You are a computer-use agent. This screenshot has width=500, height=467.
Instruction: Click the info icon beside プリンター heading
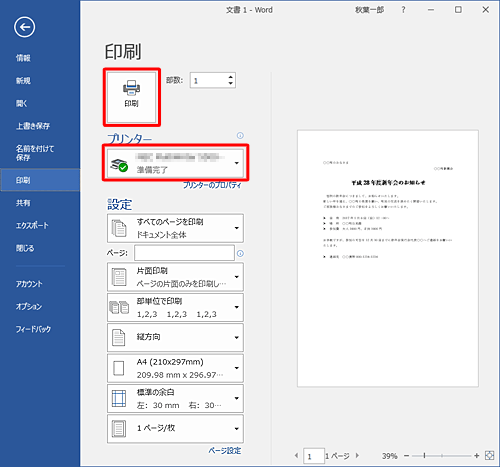[x=240, y=135]
